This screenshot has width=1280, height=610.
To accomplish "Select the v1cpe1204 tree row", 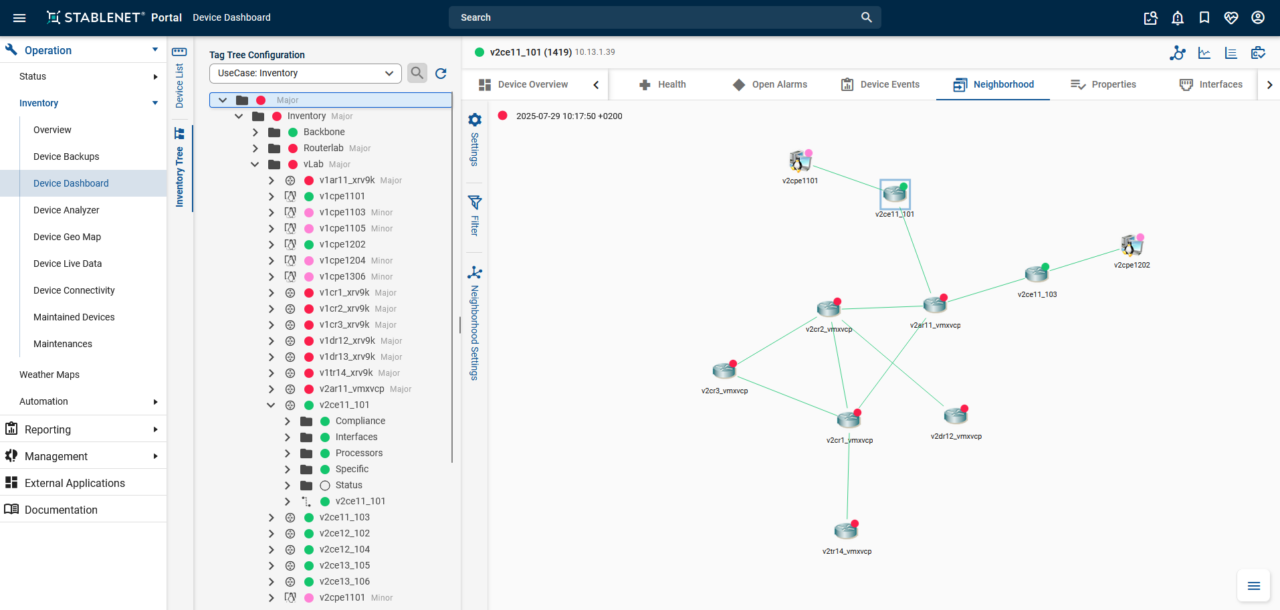I will tap(342, 260).
